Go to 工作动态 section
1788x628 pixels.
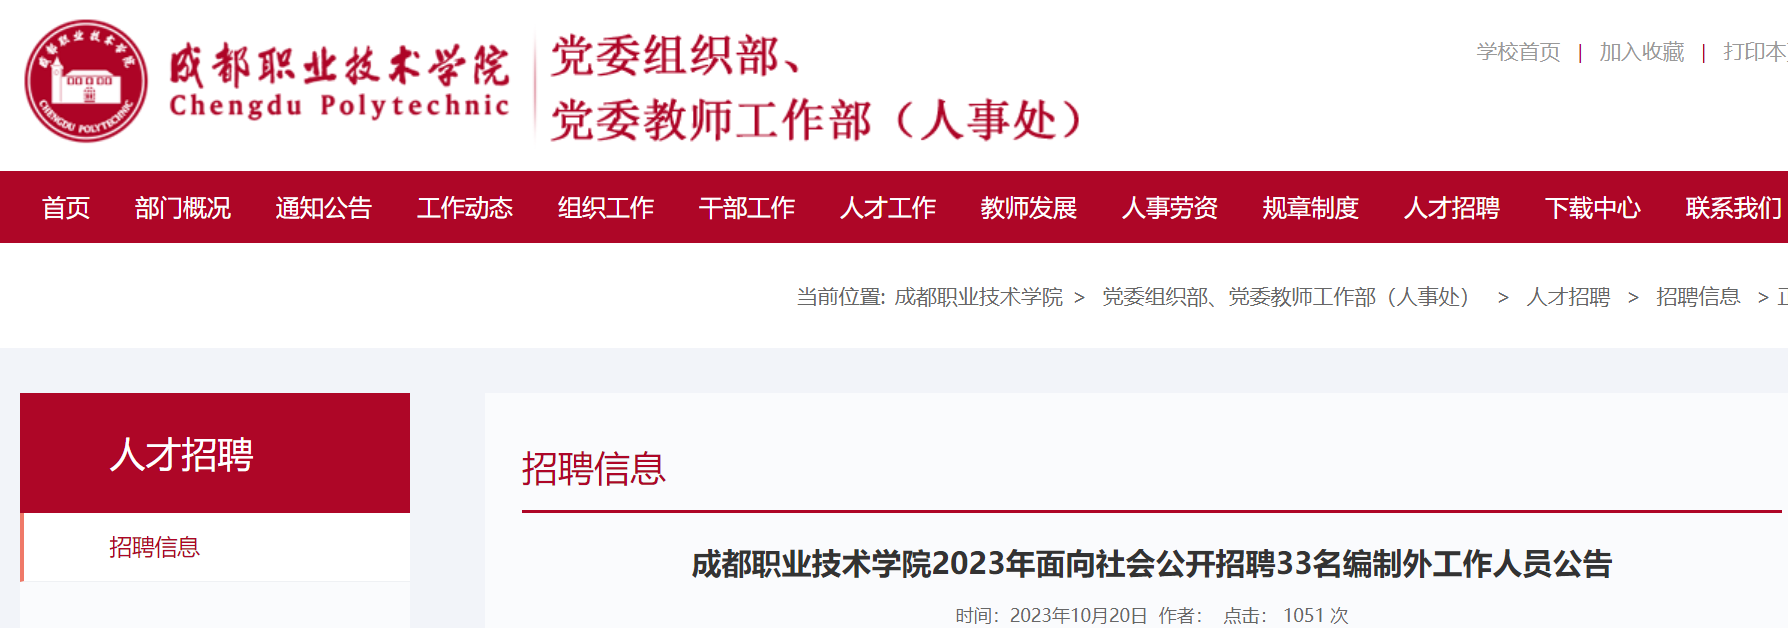(x=465, y=208)
